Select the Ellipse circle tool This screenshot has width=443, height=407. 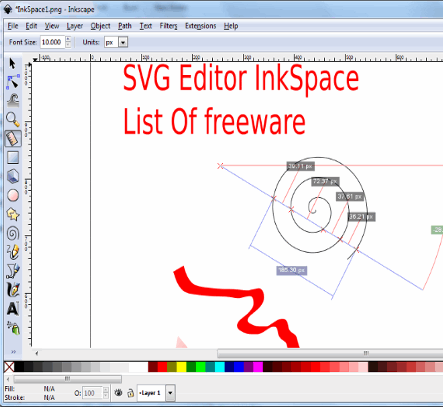13,195
